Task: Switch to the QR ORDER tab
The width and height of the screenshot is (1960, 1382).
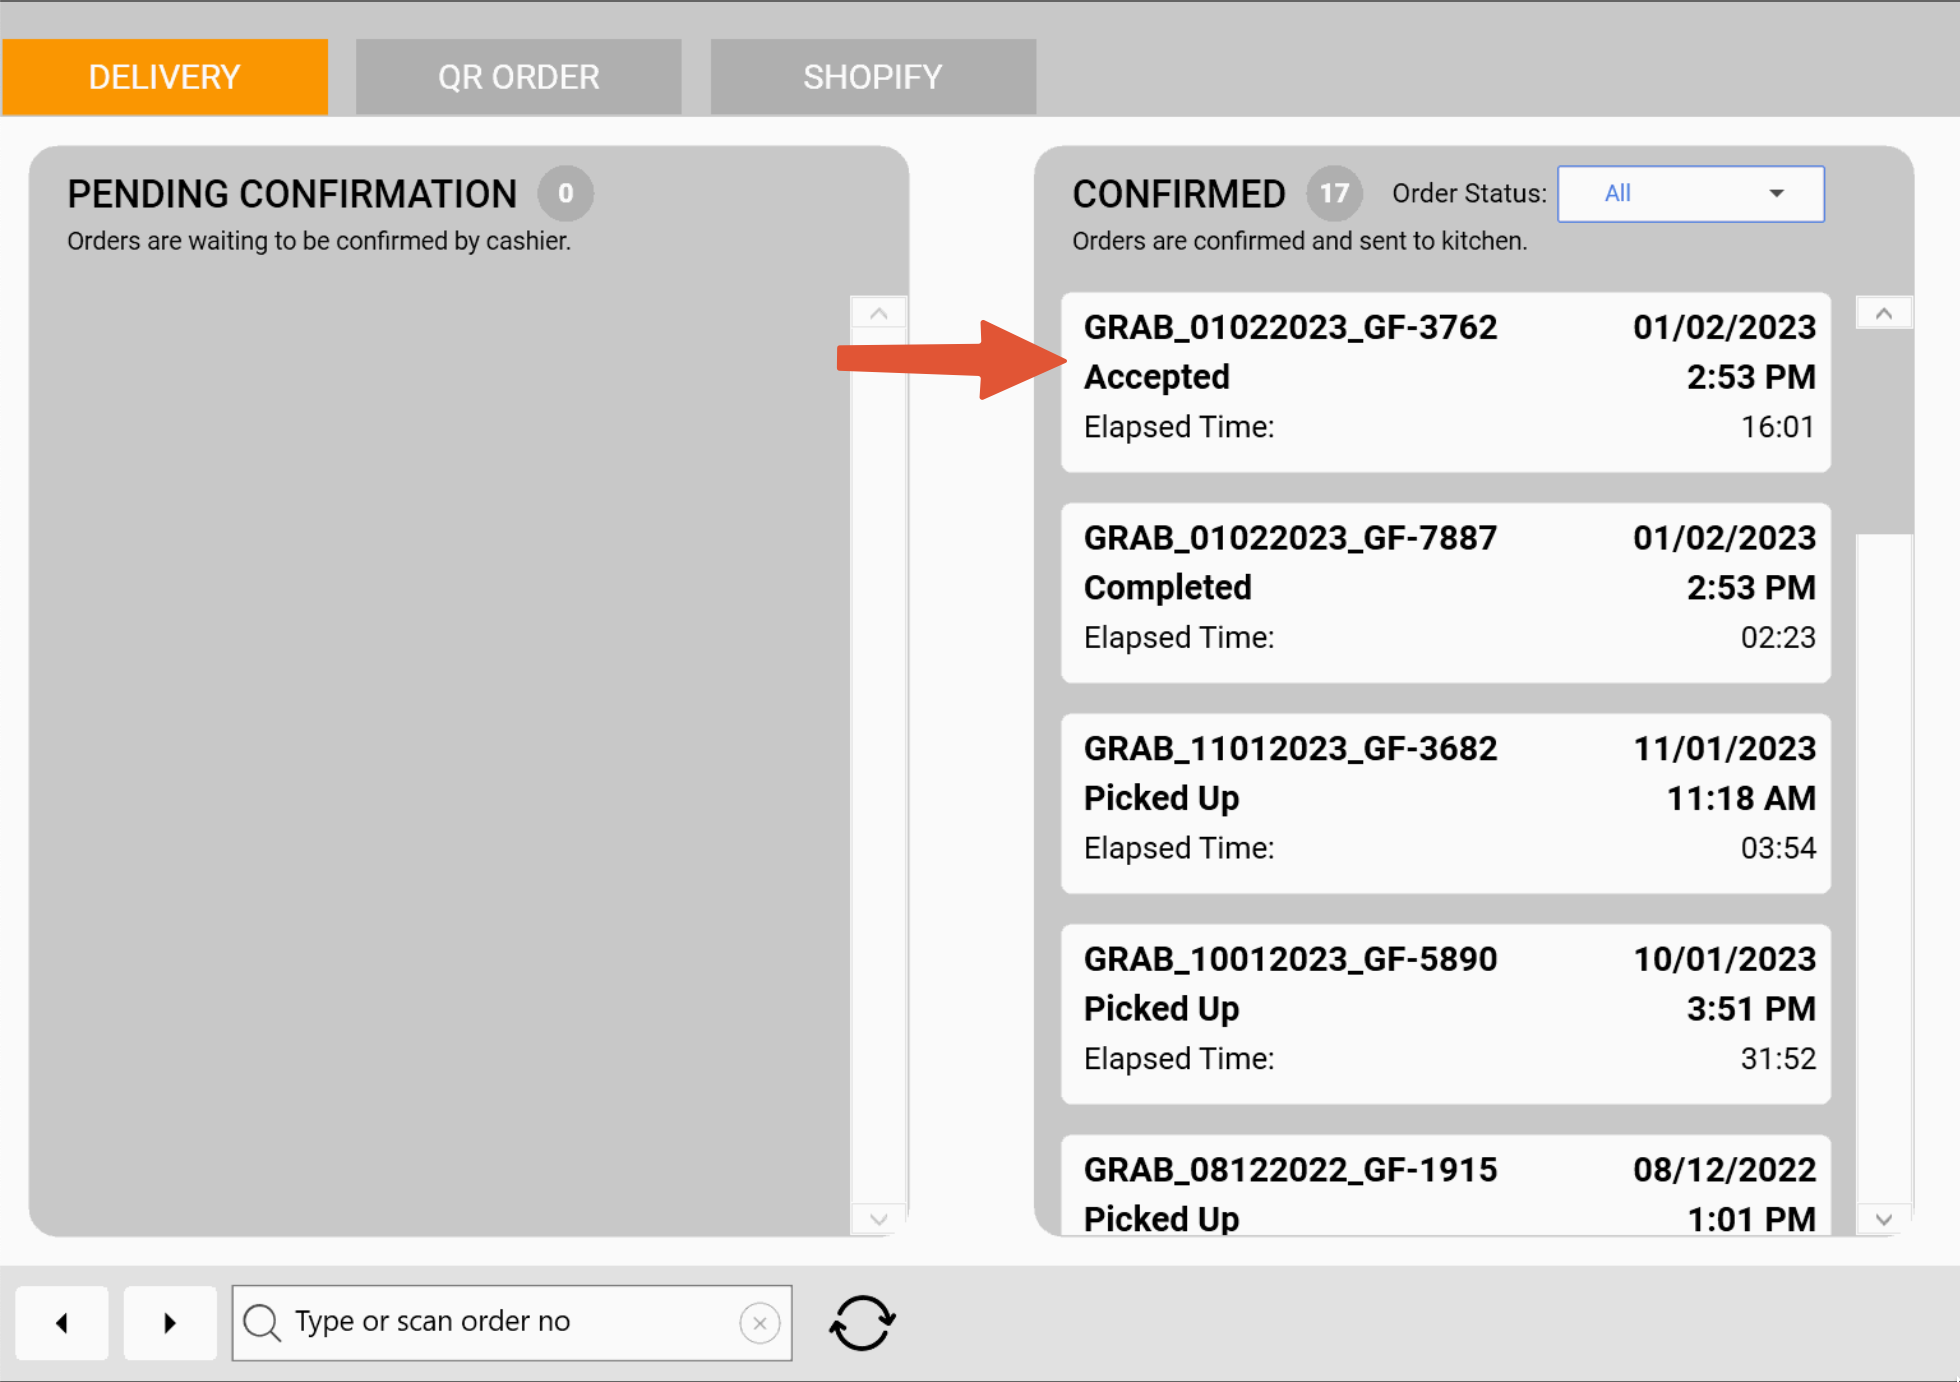Action: point(519,77)
